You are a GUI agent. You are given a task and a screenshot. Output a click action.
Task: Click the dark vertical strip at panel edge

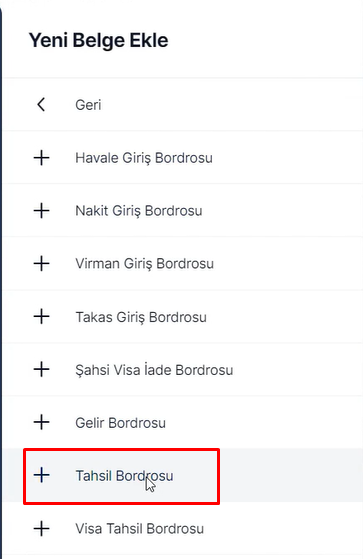pyautogui.click(x=1, y=280)
